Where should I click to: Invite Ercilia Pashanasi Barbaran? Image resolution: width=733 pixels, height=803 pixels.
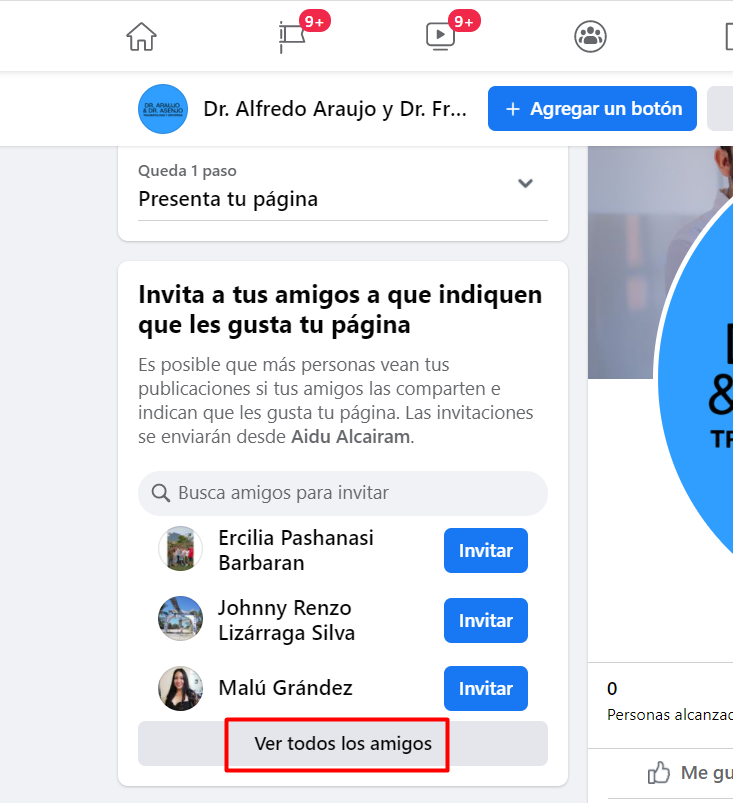486,551
